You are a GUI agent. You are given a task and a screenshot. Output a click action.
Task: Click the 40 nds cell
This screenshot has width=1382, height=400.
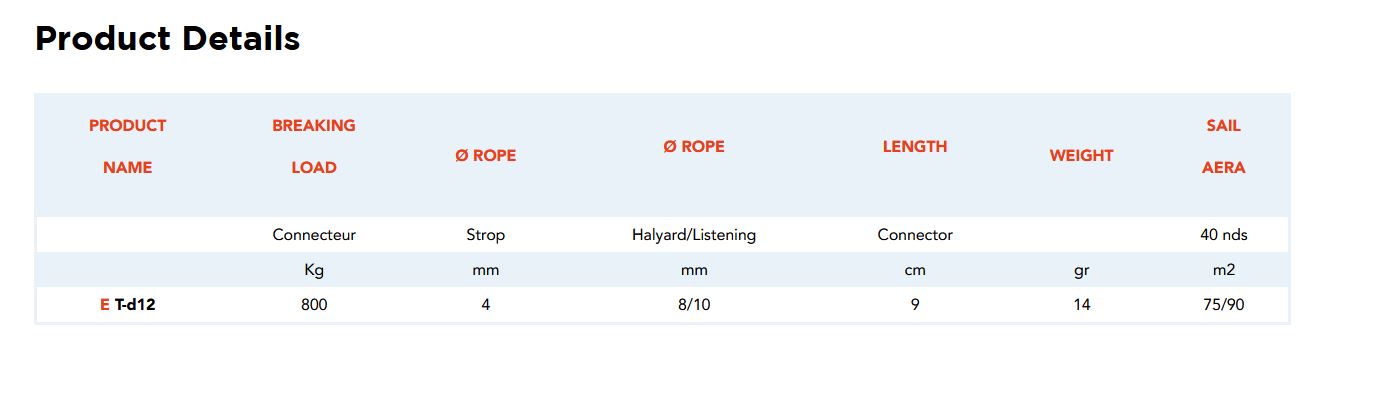click(x=1223, y=235)
